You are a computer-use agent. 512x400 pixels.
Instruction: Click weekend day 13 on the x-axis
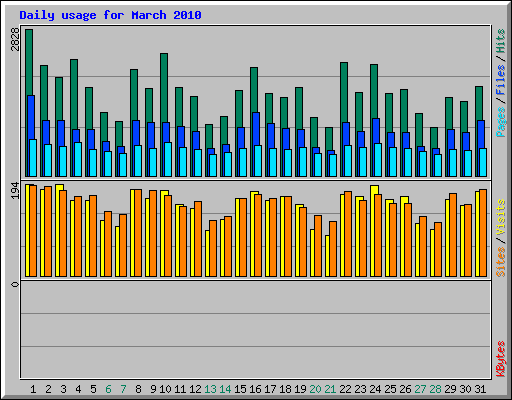pyautogui.click(x=210, y=389)
